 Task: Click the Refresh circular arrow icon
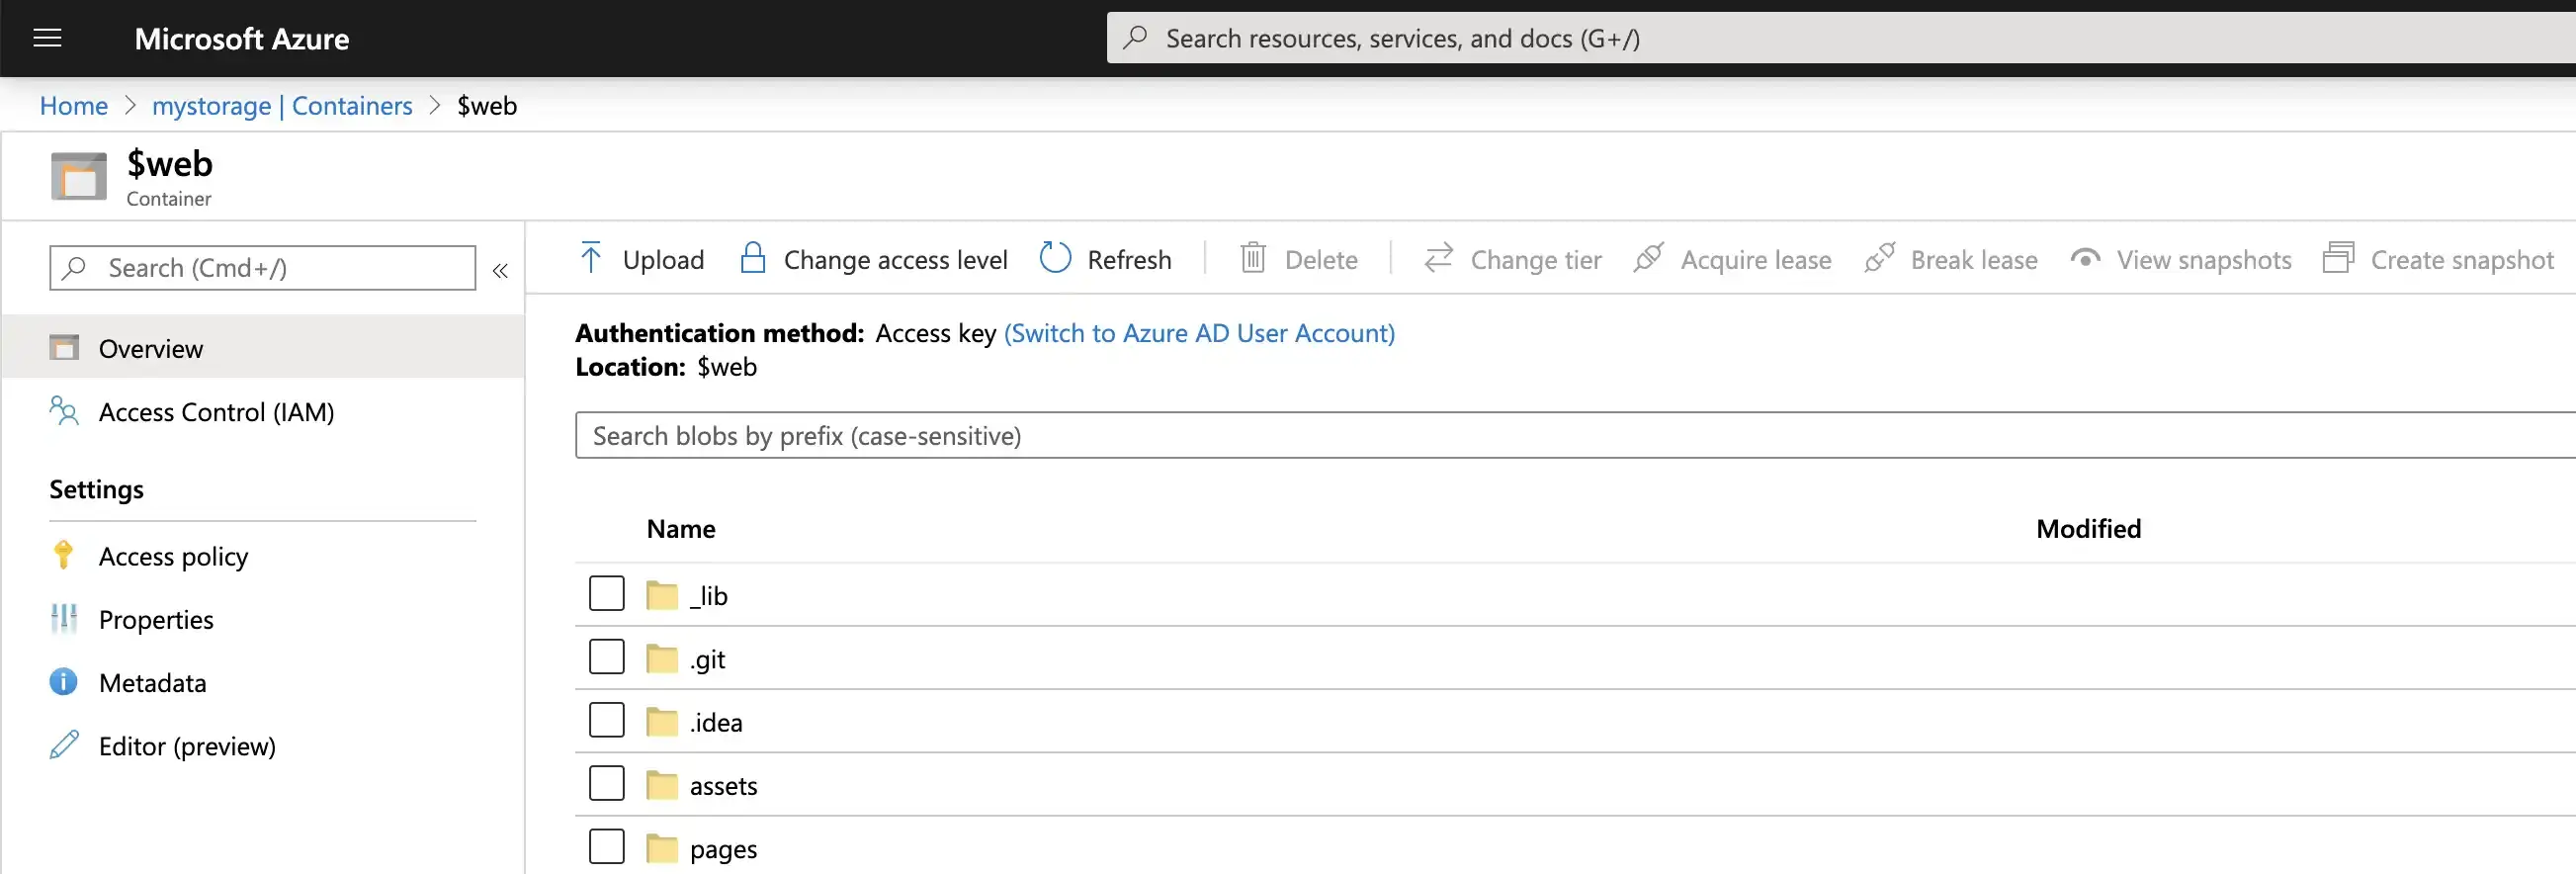[1055, 258]
